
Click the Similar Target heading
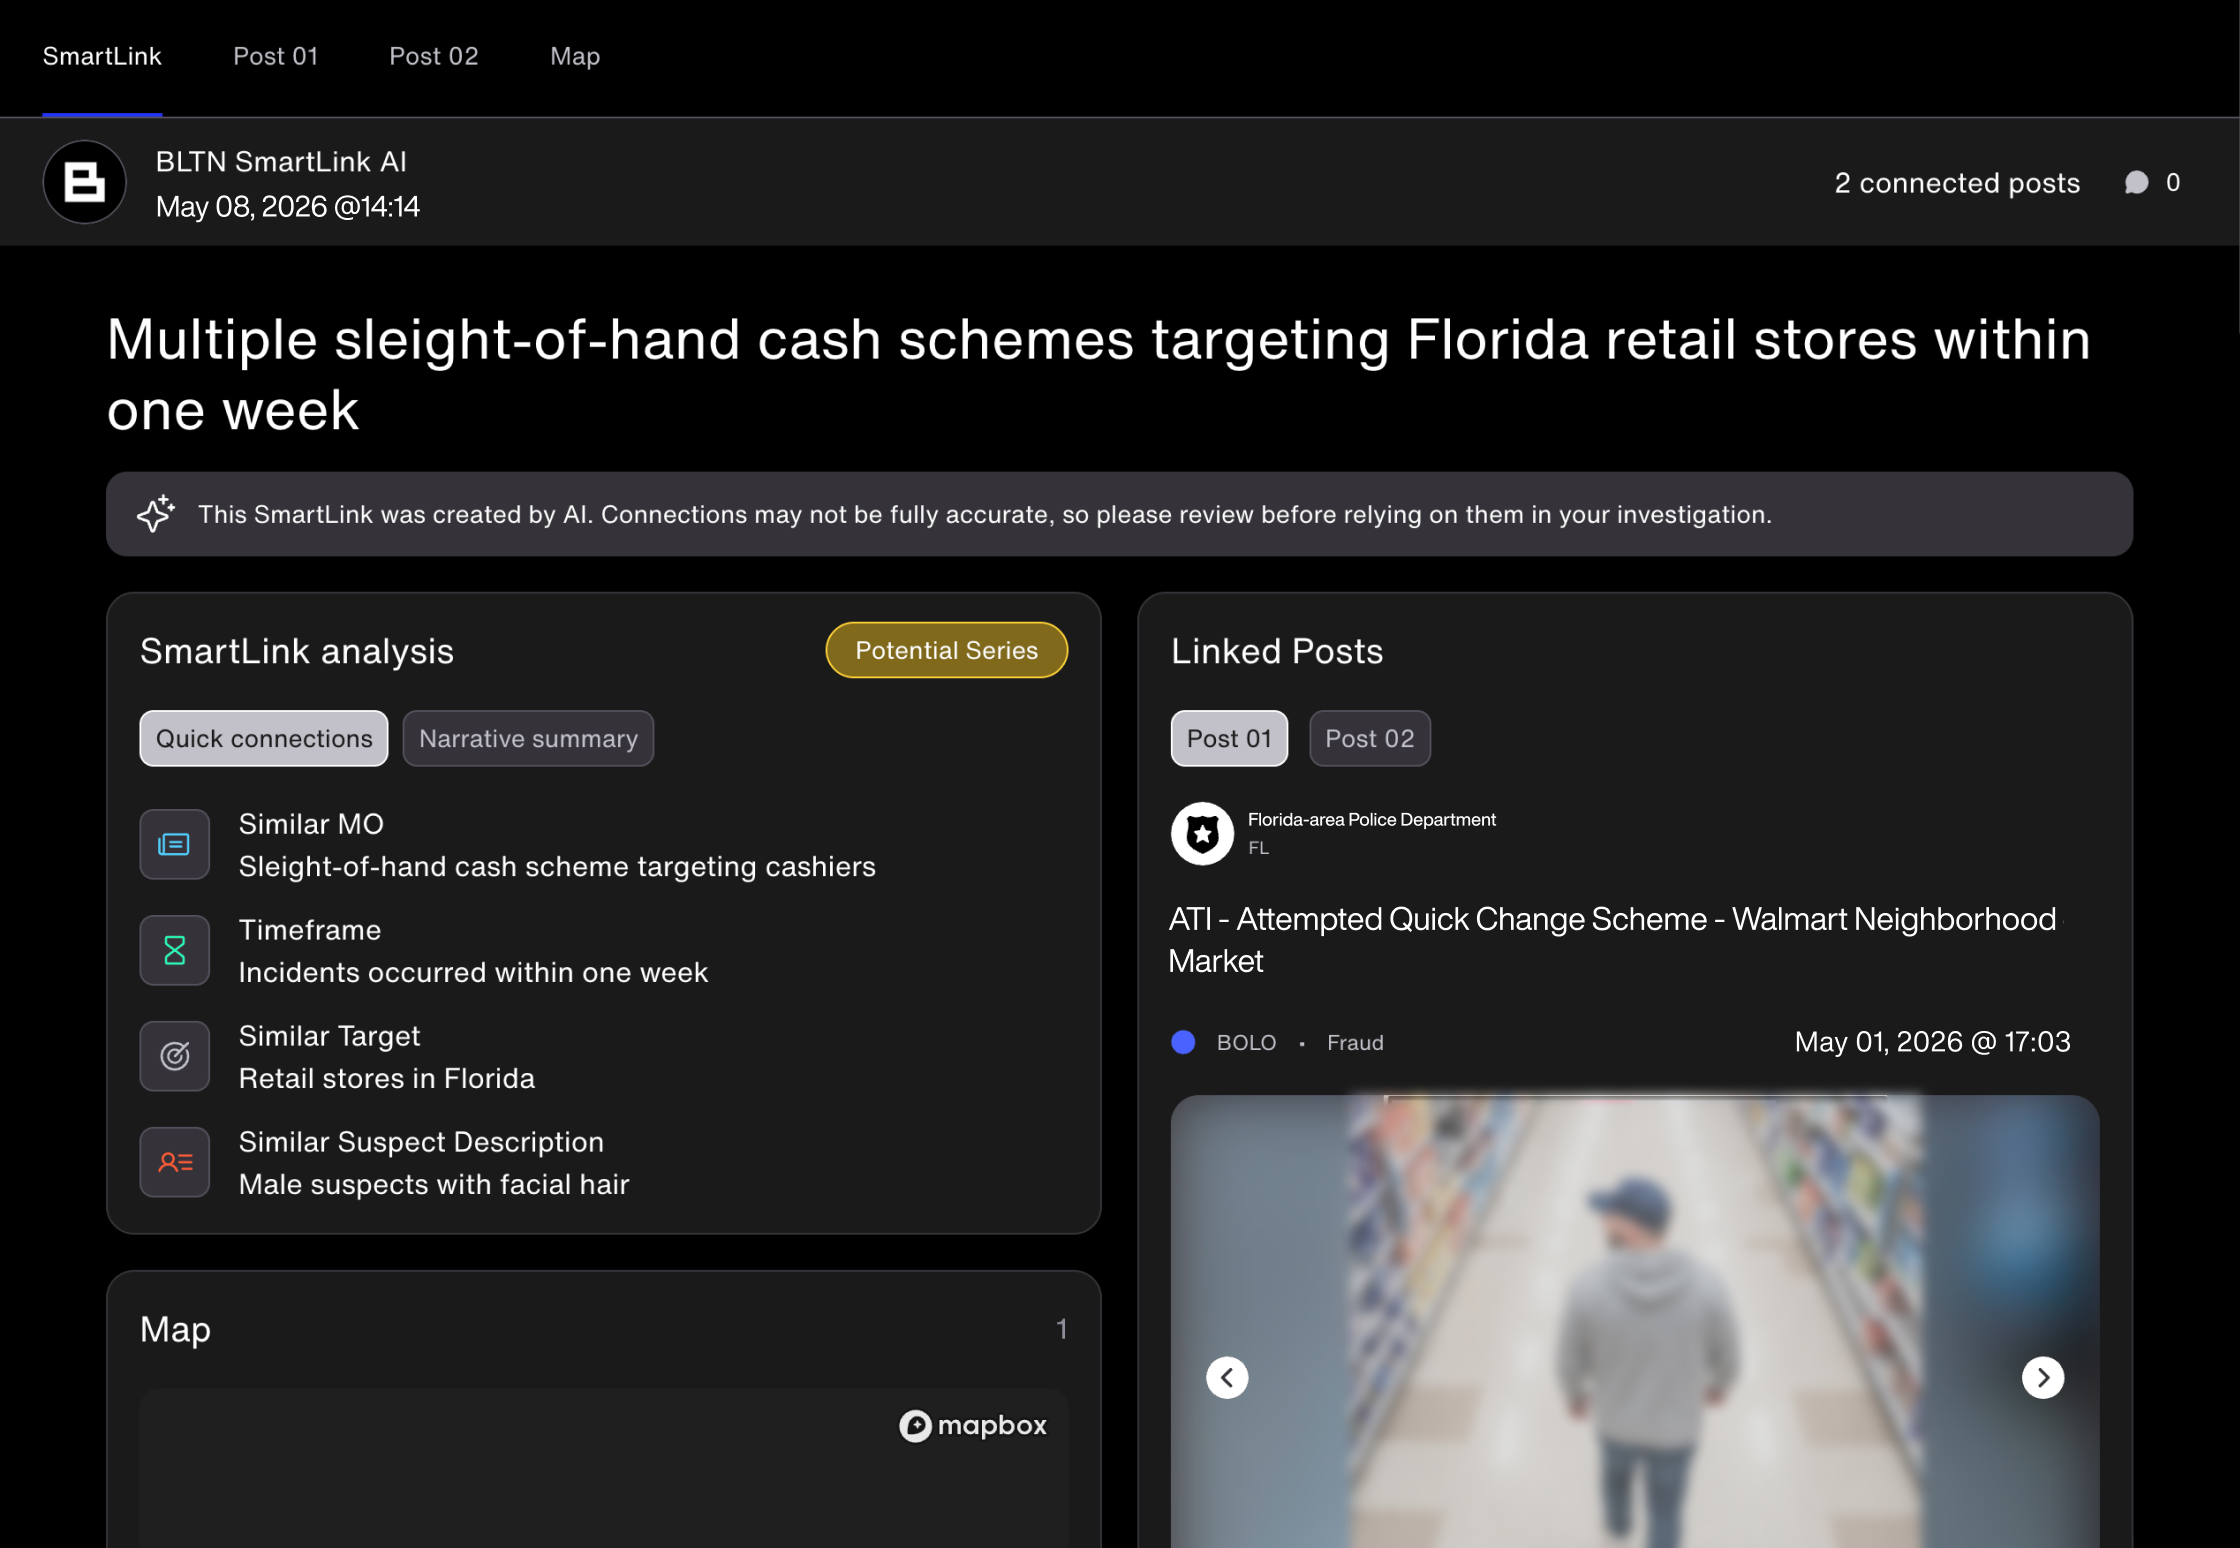329,1036
